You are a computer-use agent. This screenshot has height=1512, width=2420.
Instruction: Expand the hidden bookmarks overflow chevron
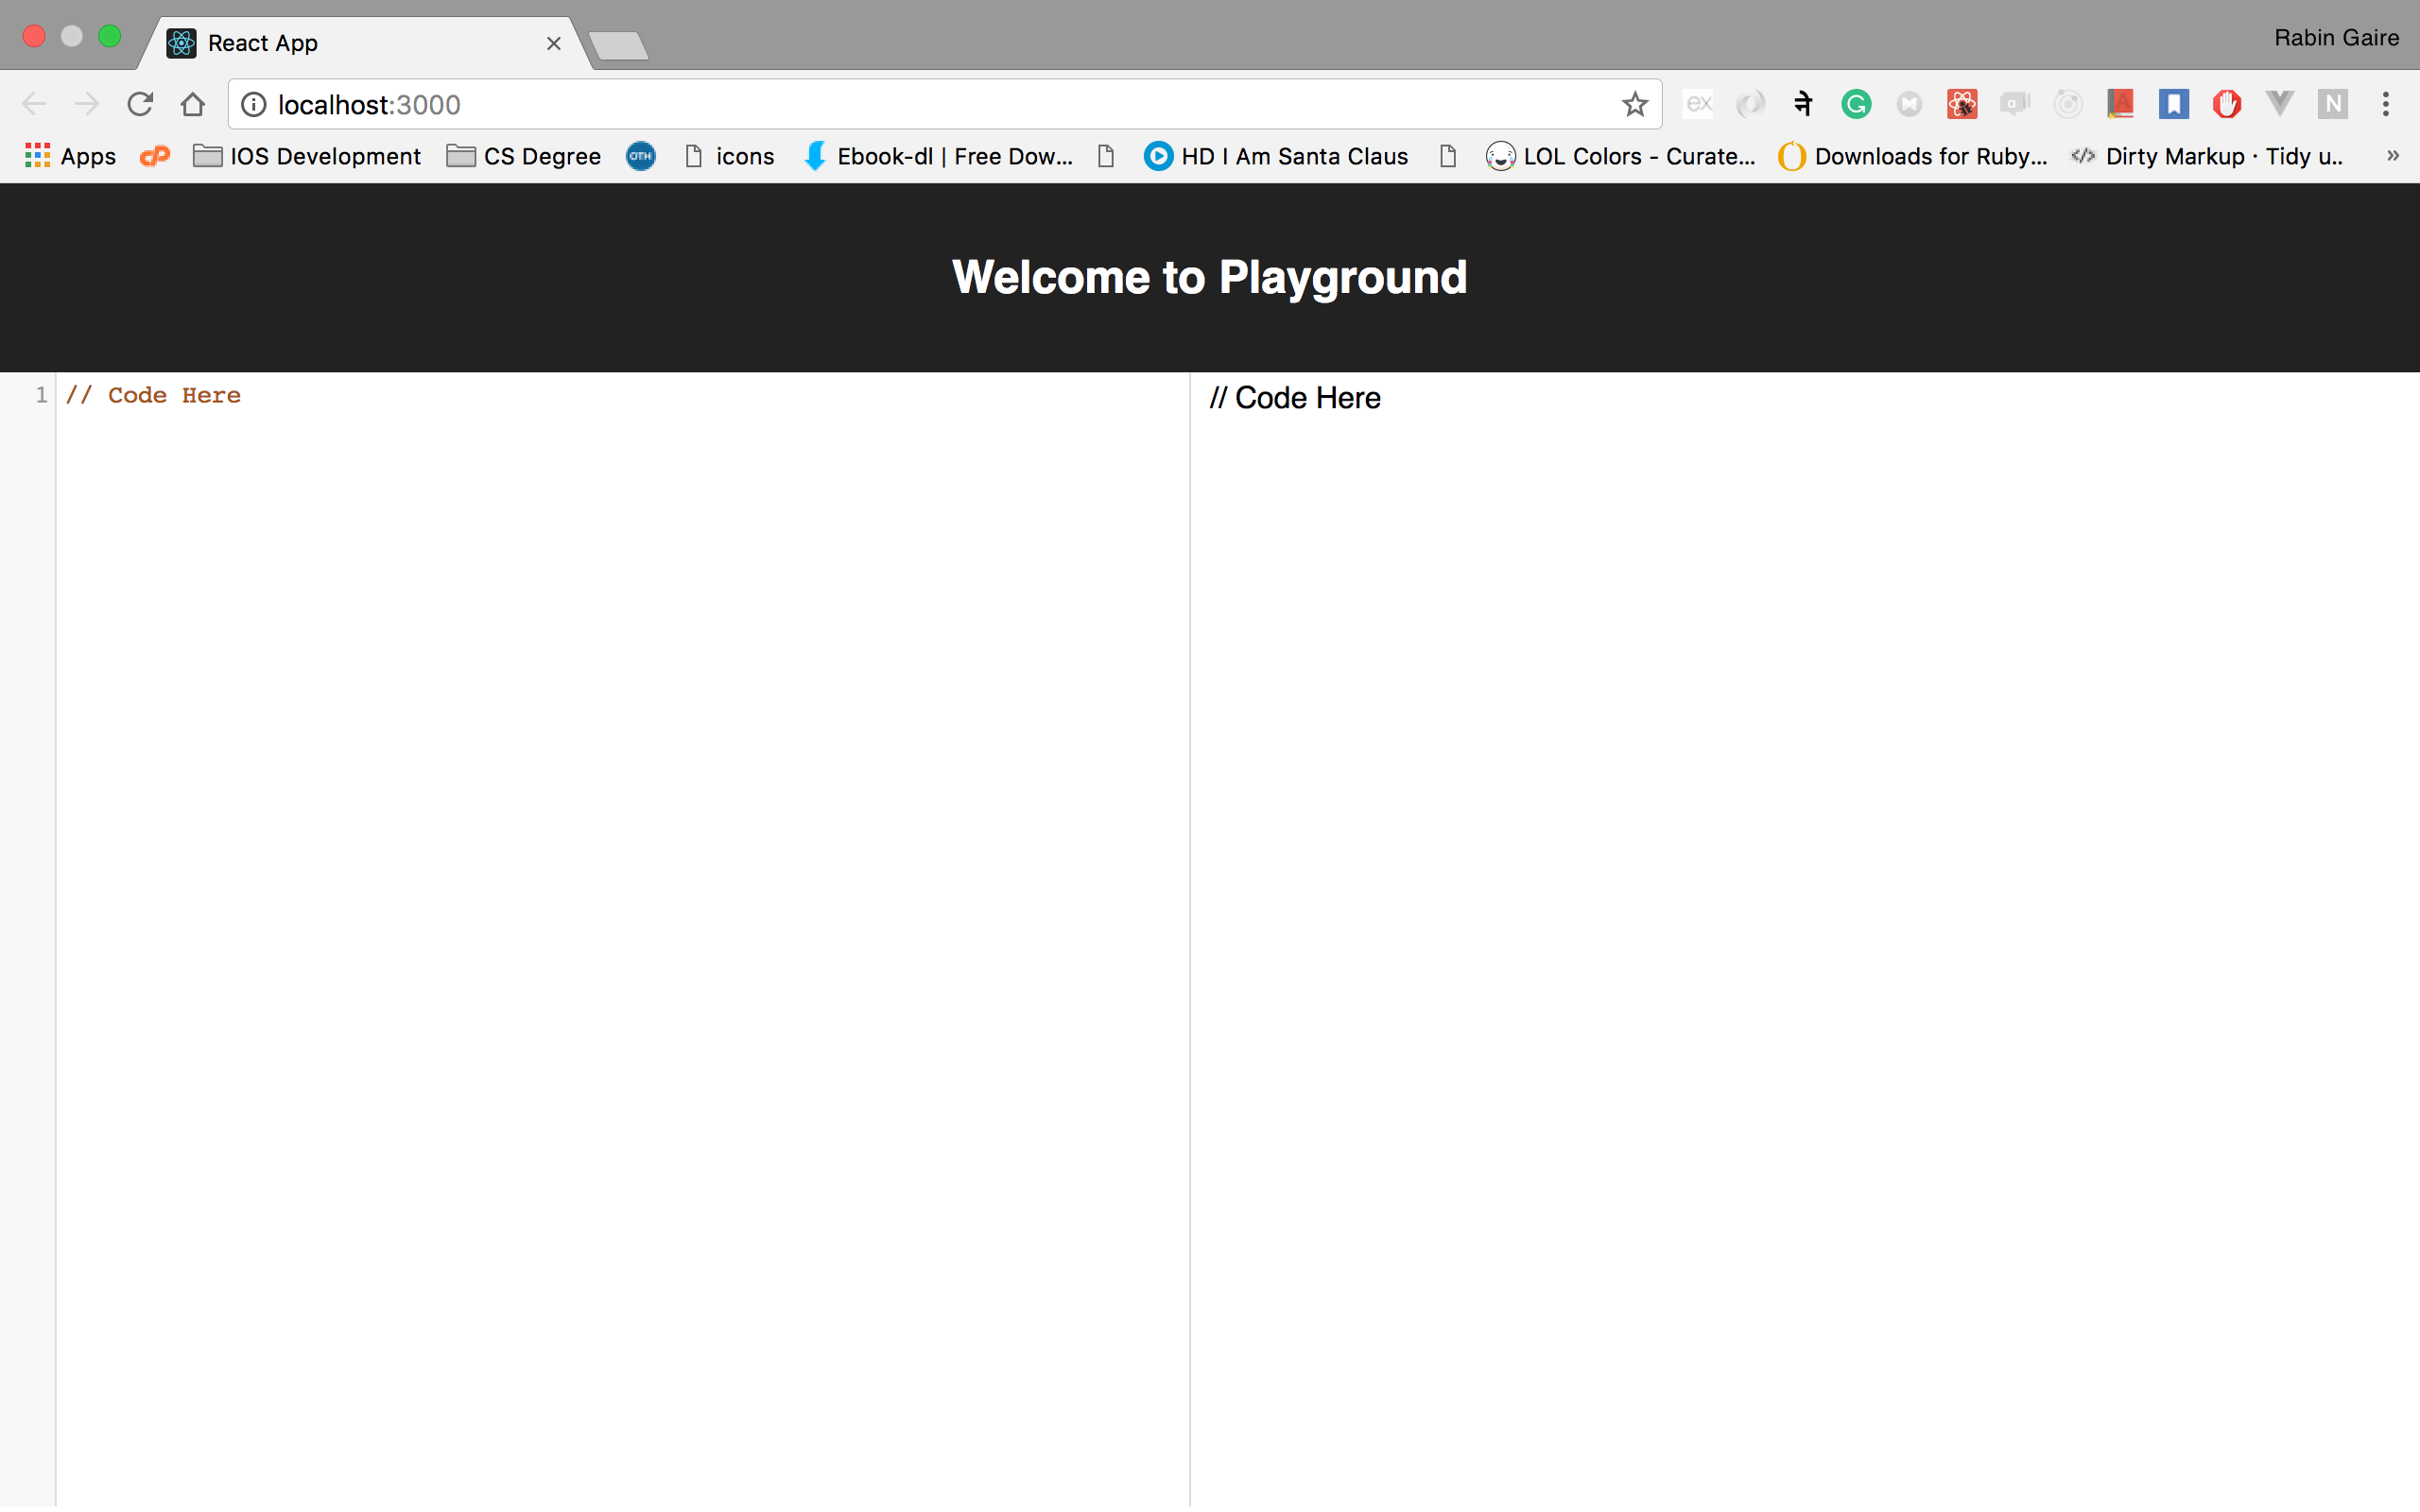(2392, 156)
